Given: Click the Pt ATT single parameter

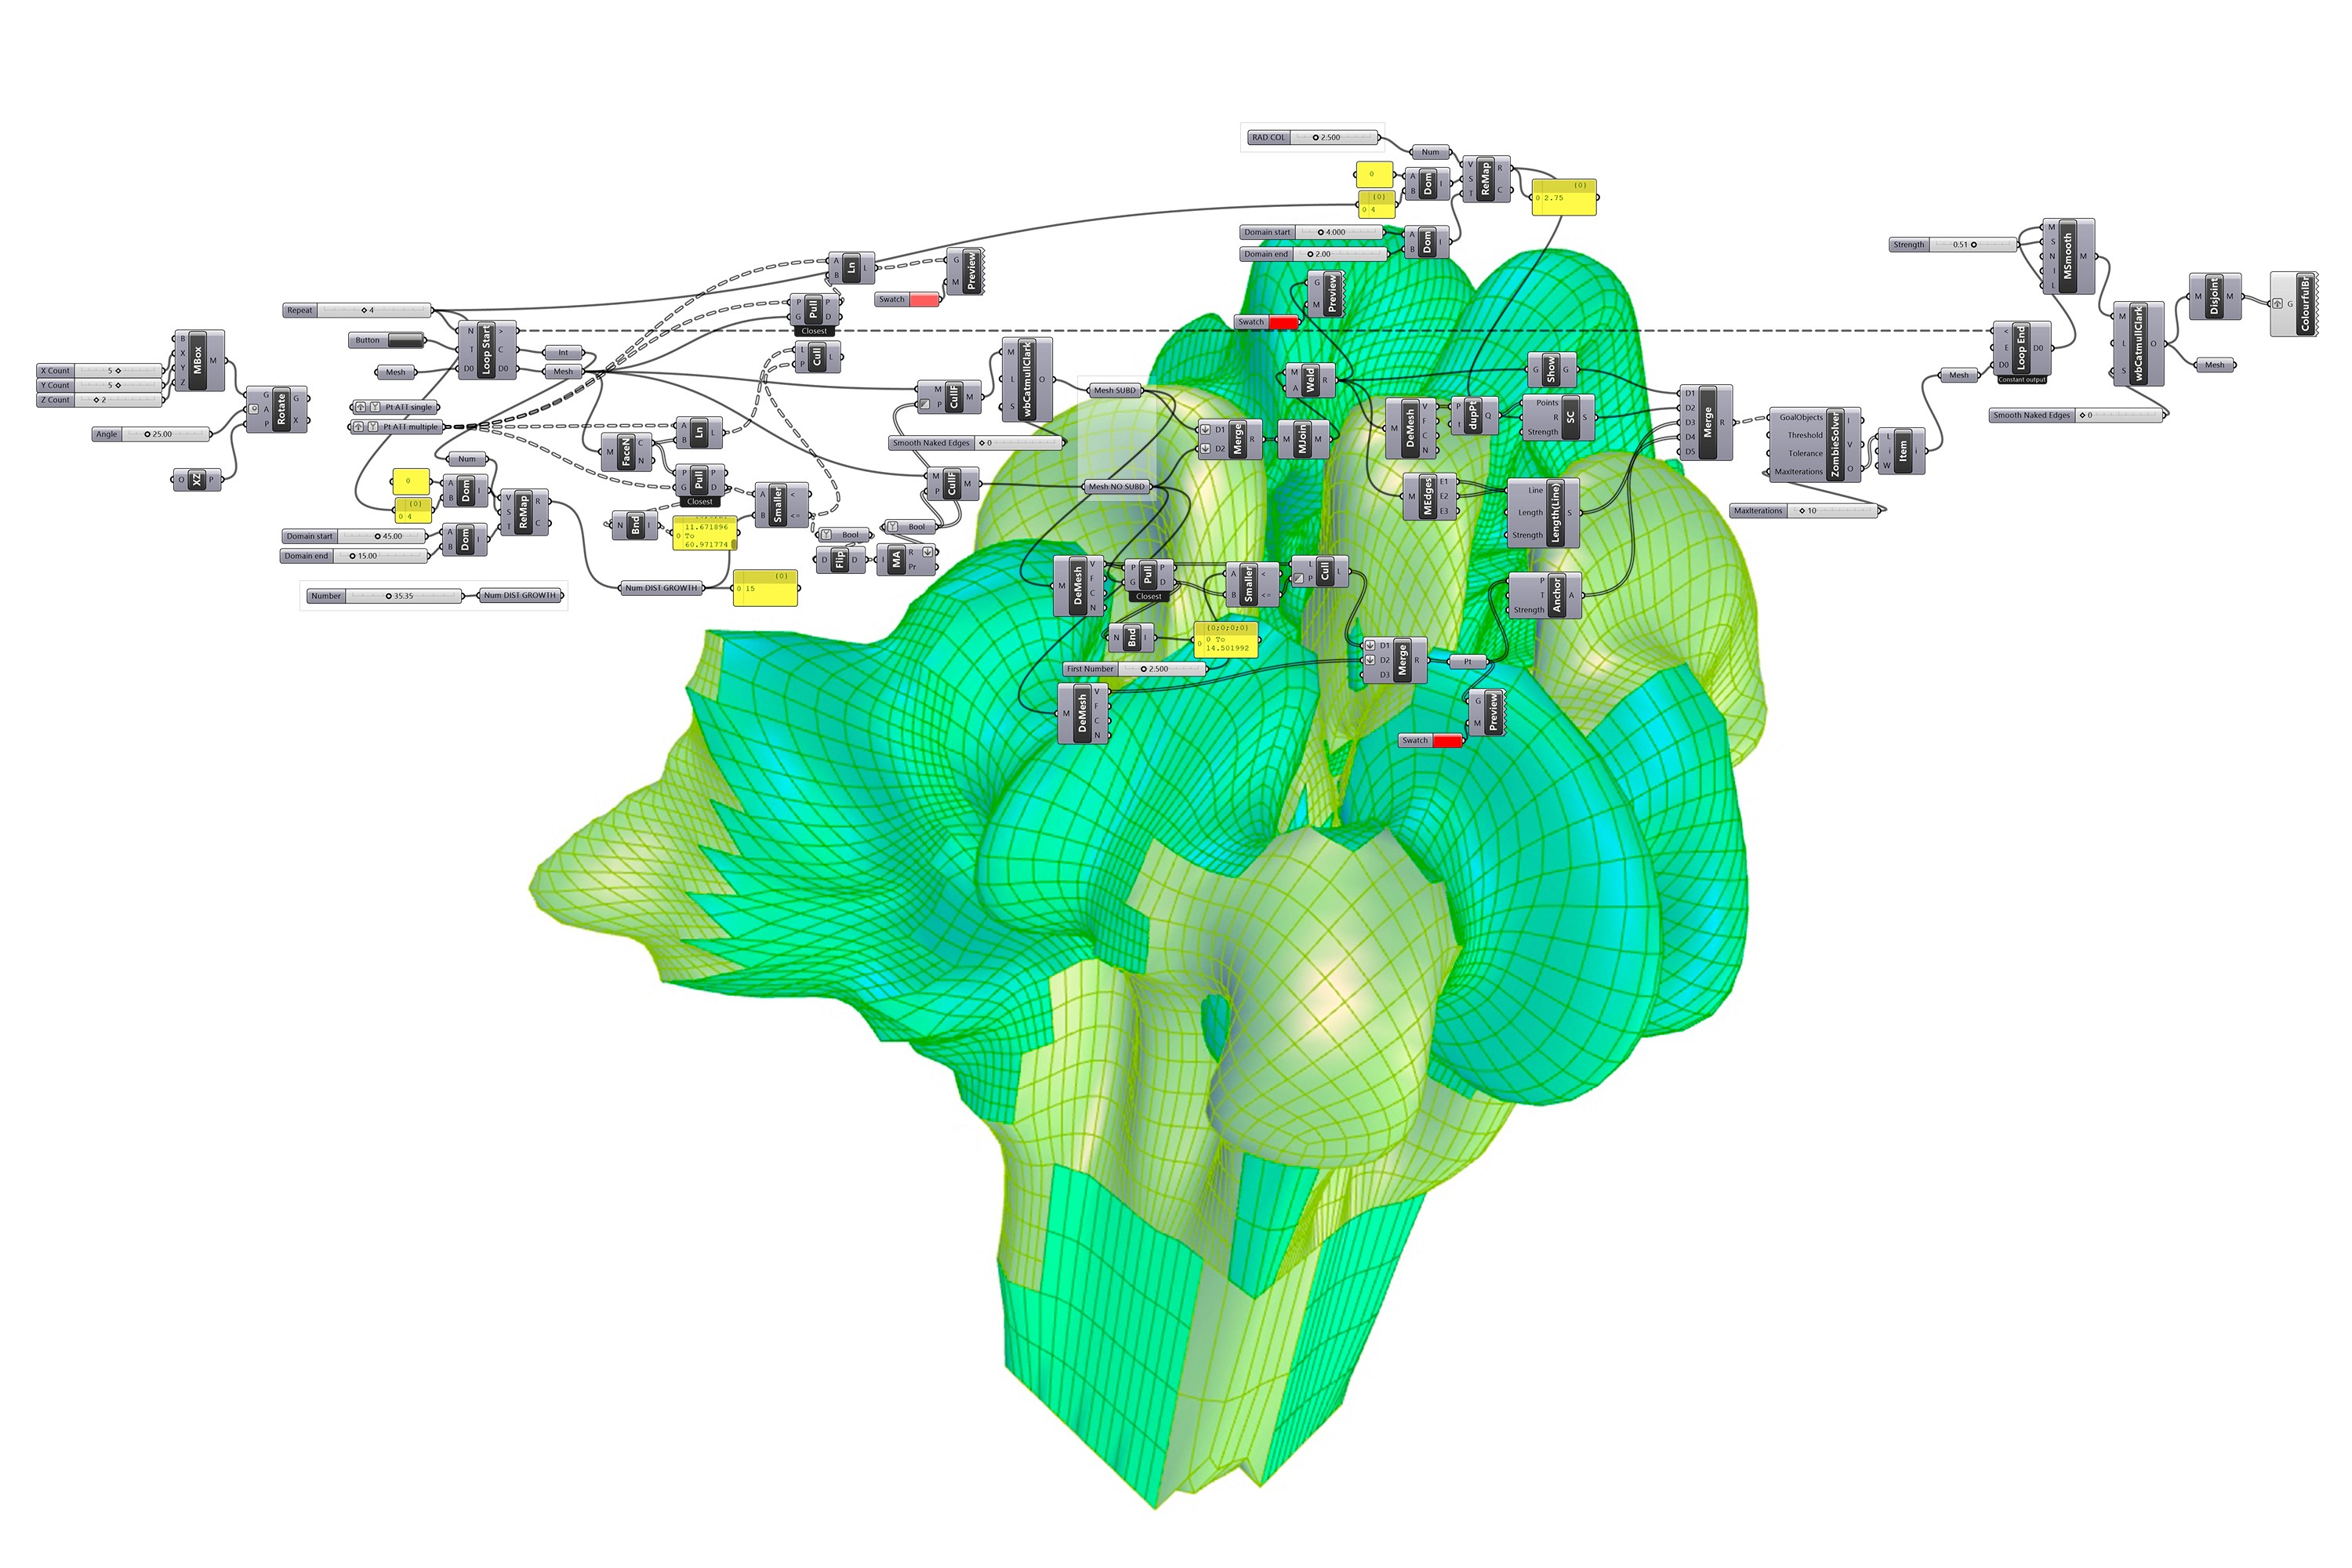Looking at the screenshot, I should pos(408,407).
